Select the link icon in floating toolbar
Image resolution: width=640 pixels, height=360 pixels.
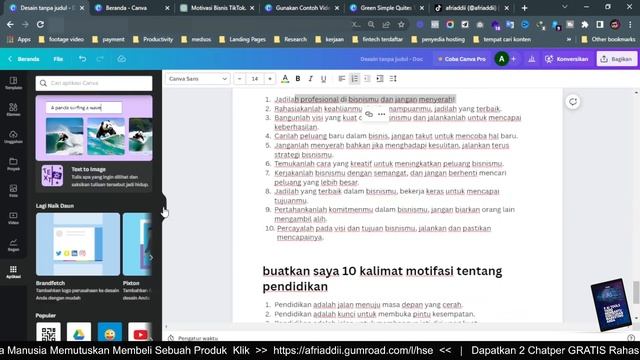369,114
